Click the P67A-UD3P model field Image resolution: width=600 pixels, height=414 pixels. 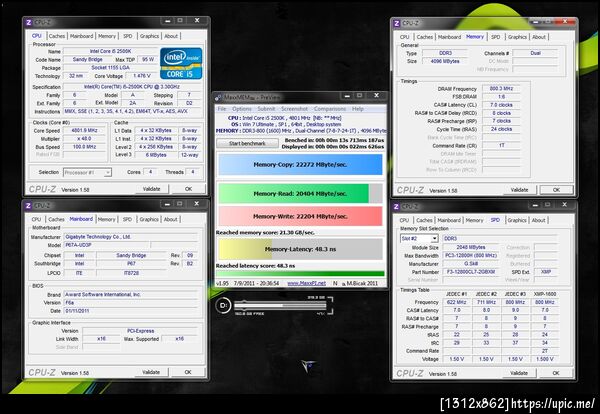[x=106, y=245]
